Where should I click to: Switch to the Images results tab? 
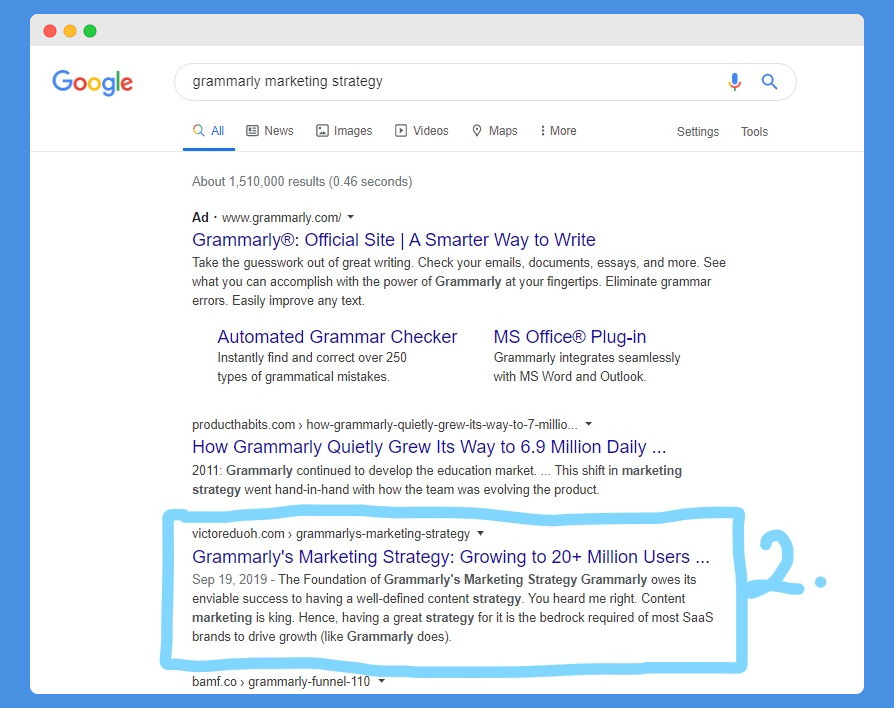[x=344, y=131]
